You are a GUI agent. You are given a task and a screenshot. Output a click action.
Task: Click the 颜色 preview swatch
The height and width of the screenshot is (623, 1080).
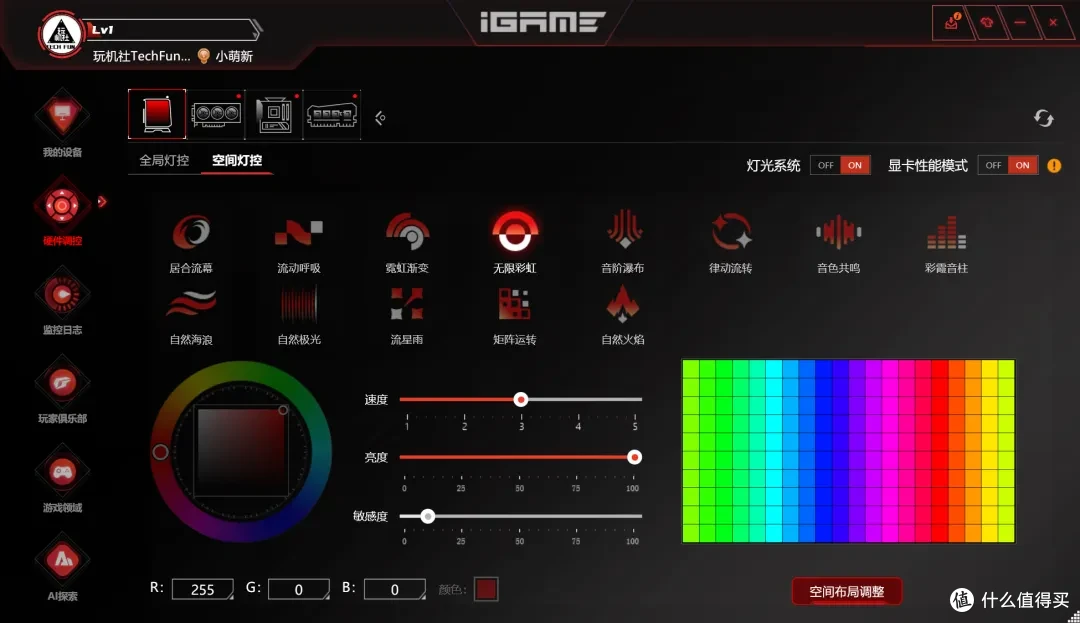[486, 589]
